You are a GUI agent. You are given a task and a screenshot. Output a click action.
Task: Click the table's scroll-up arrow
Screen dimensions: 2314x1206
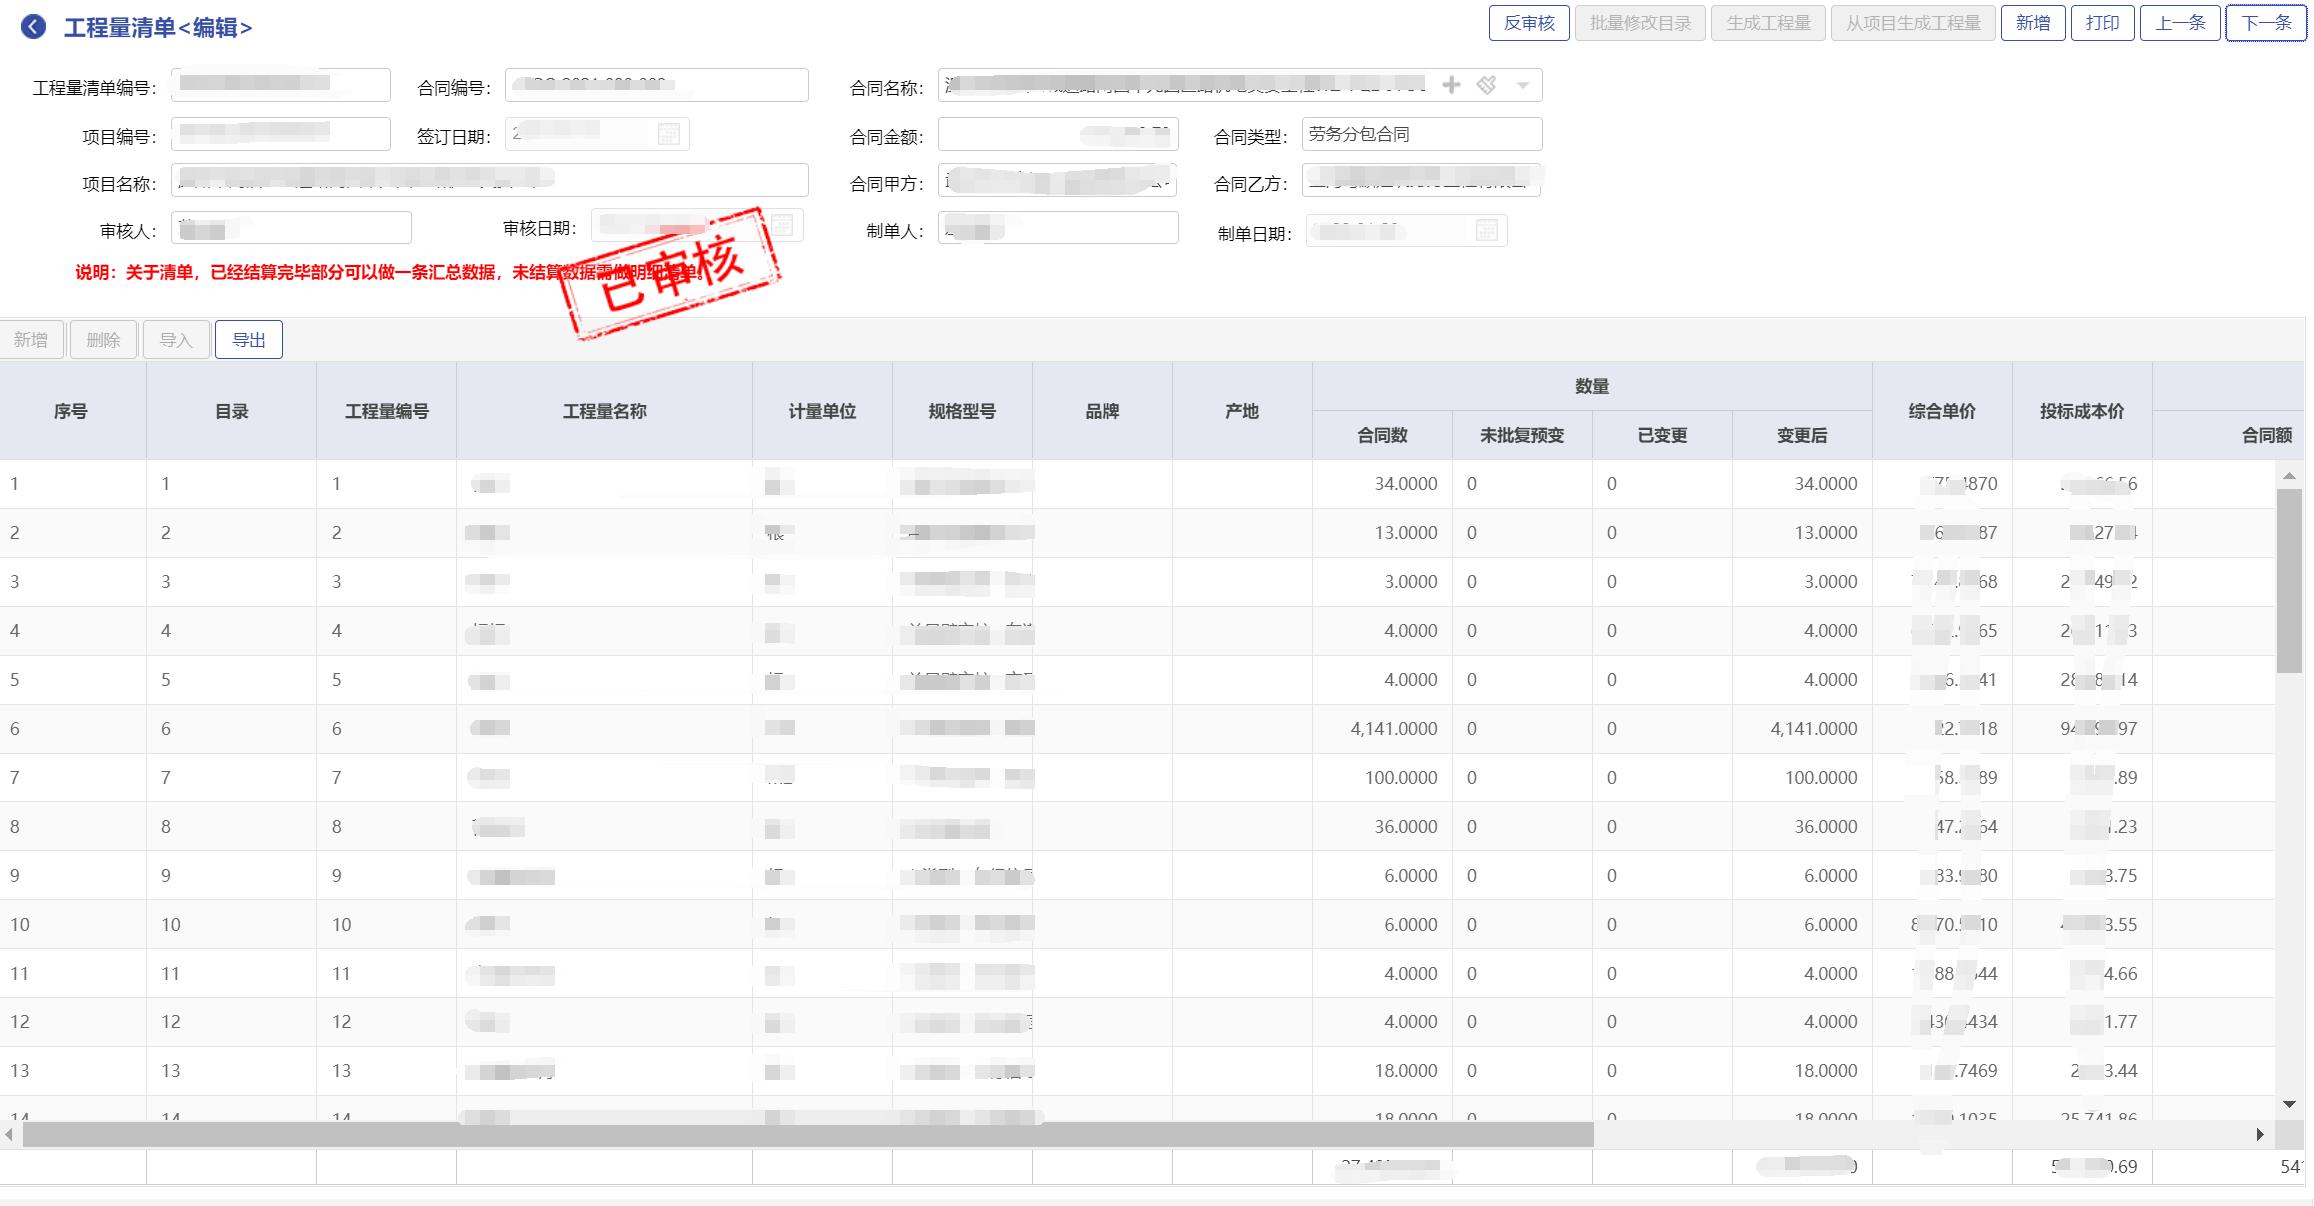[2289, 476]
